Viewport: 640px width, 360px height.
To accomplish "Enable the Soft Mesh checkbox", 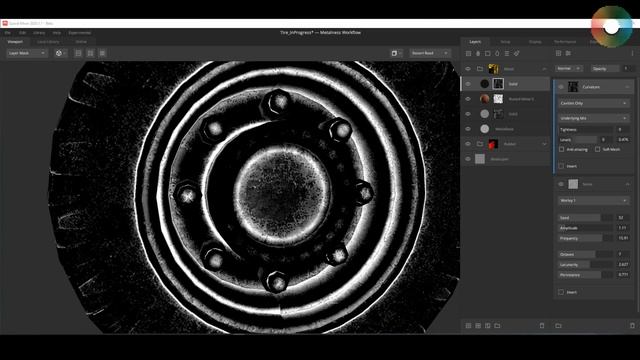I will (598, 149).
